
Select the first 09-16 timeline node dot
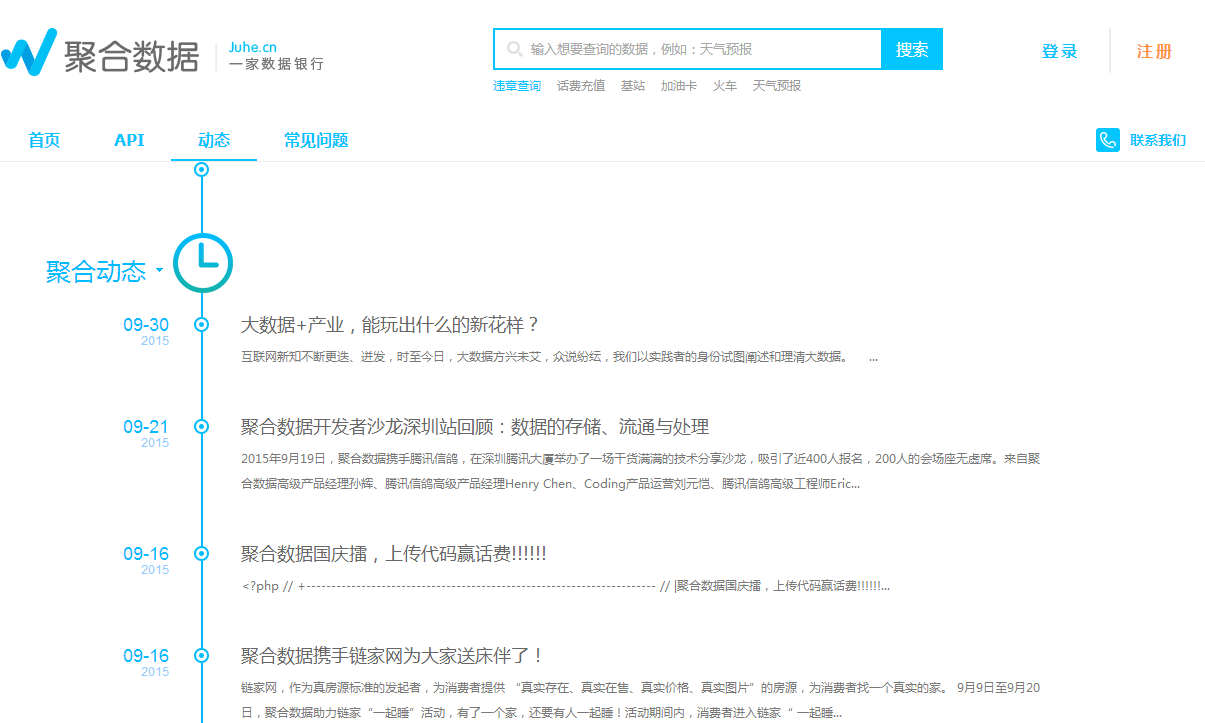pyautogui.click(x=202, y=554)
